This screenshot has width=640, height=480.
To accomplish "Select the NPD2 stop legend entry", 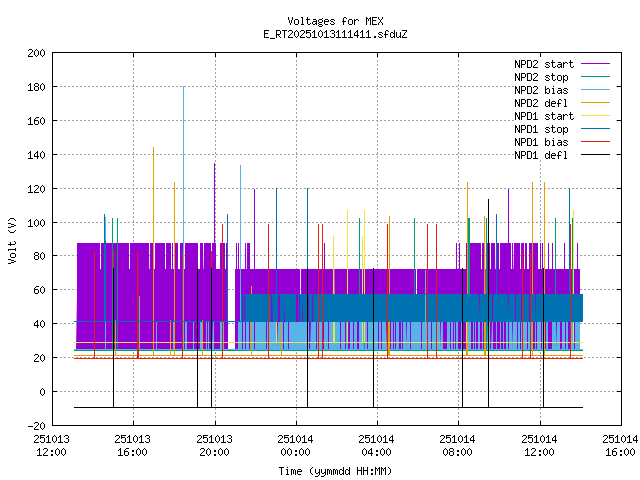I will pos(541,77).
